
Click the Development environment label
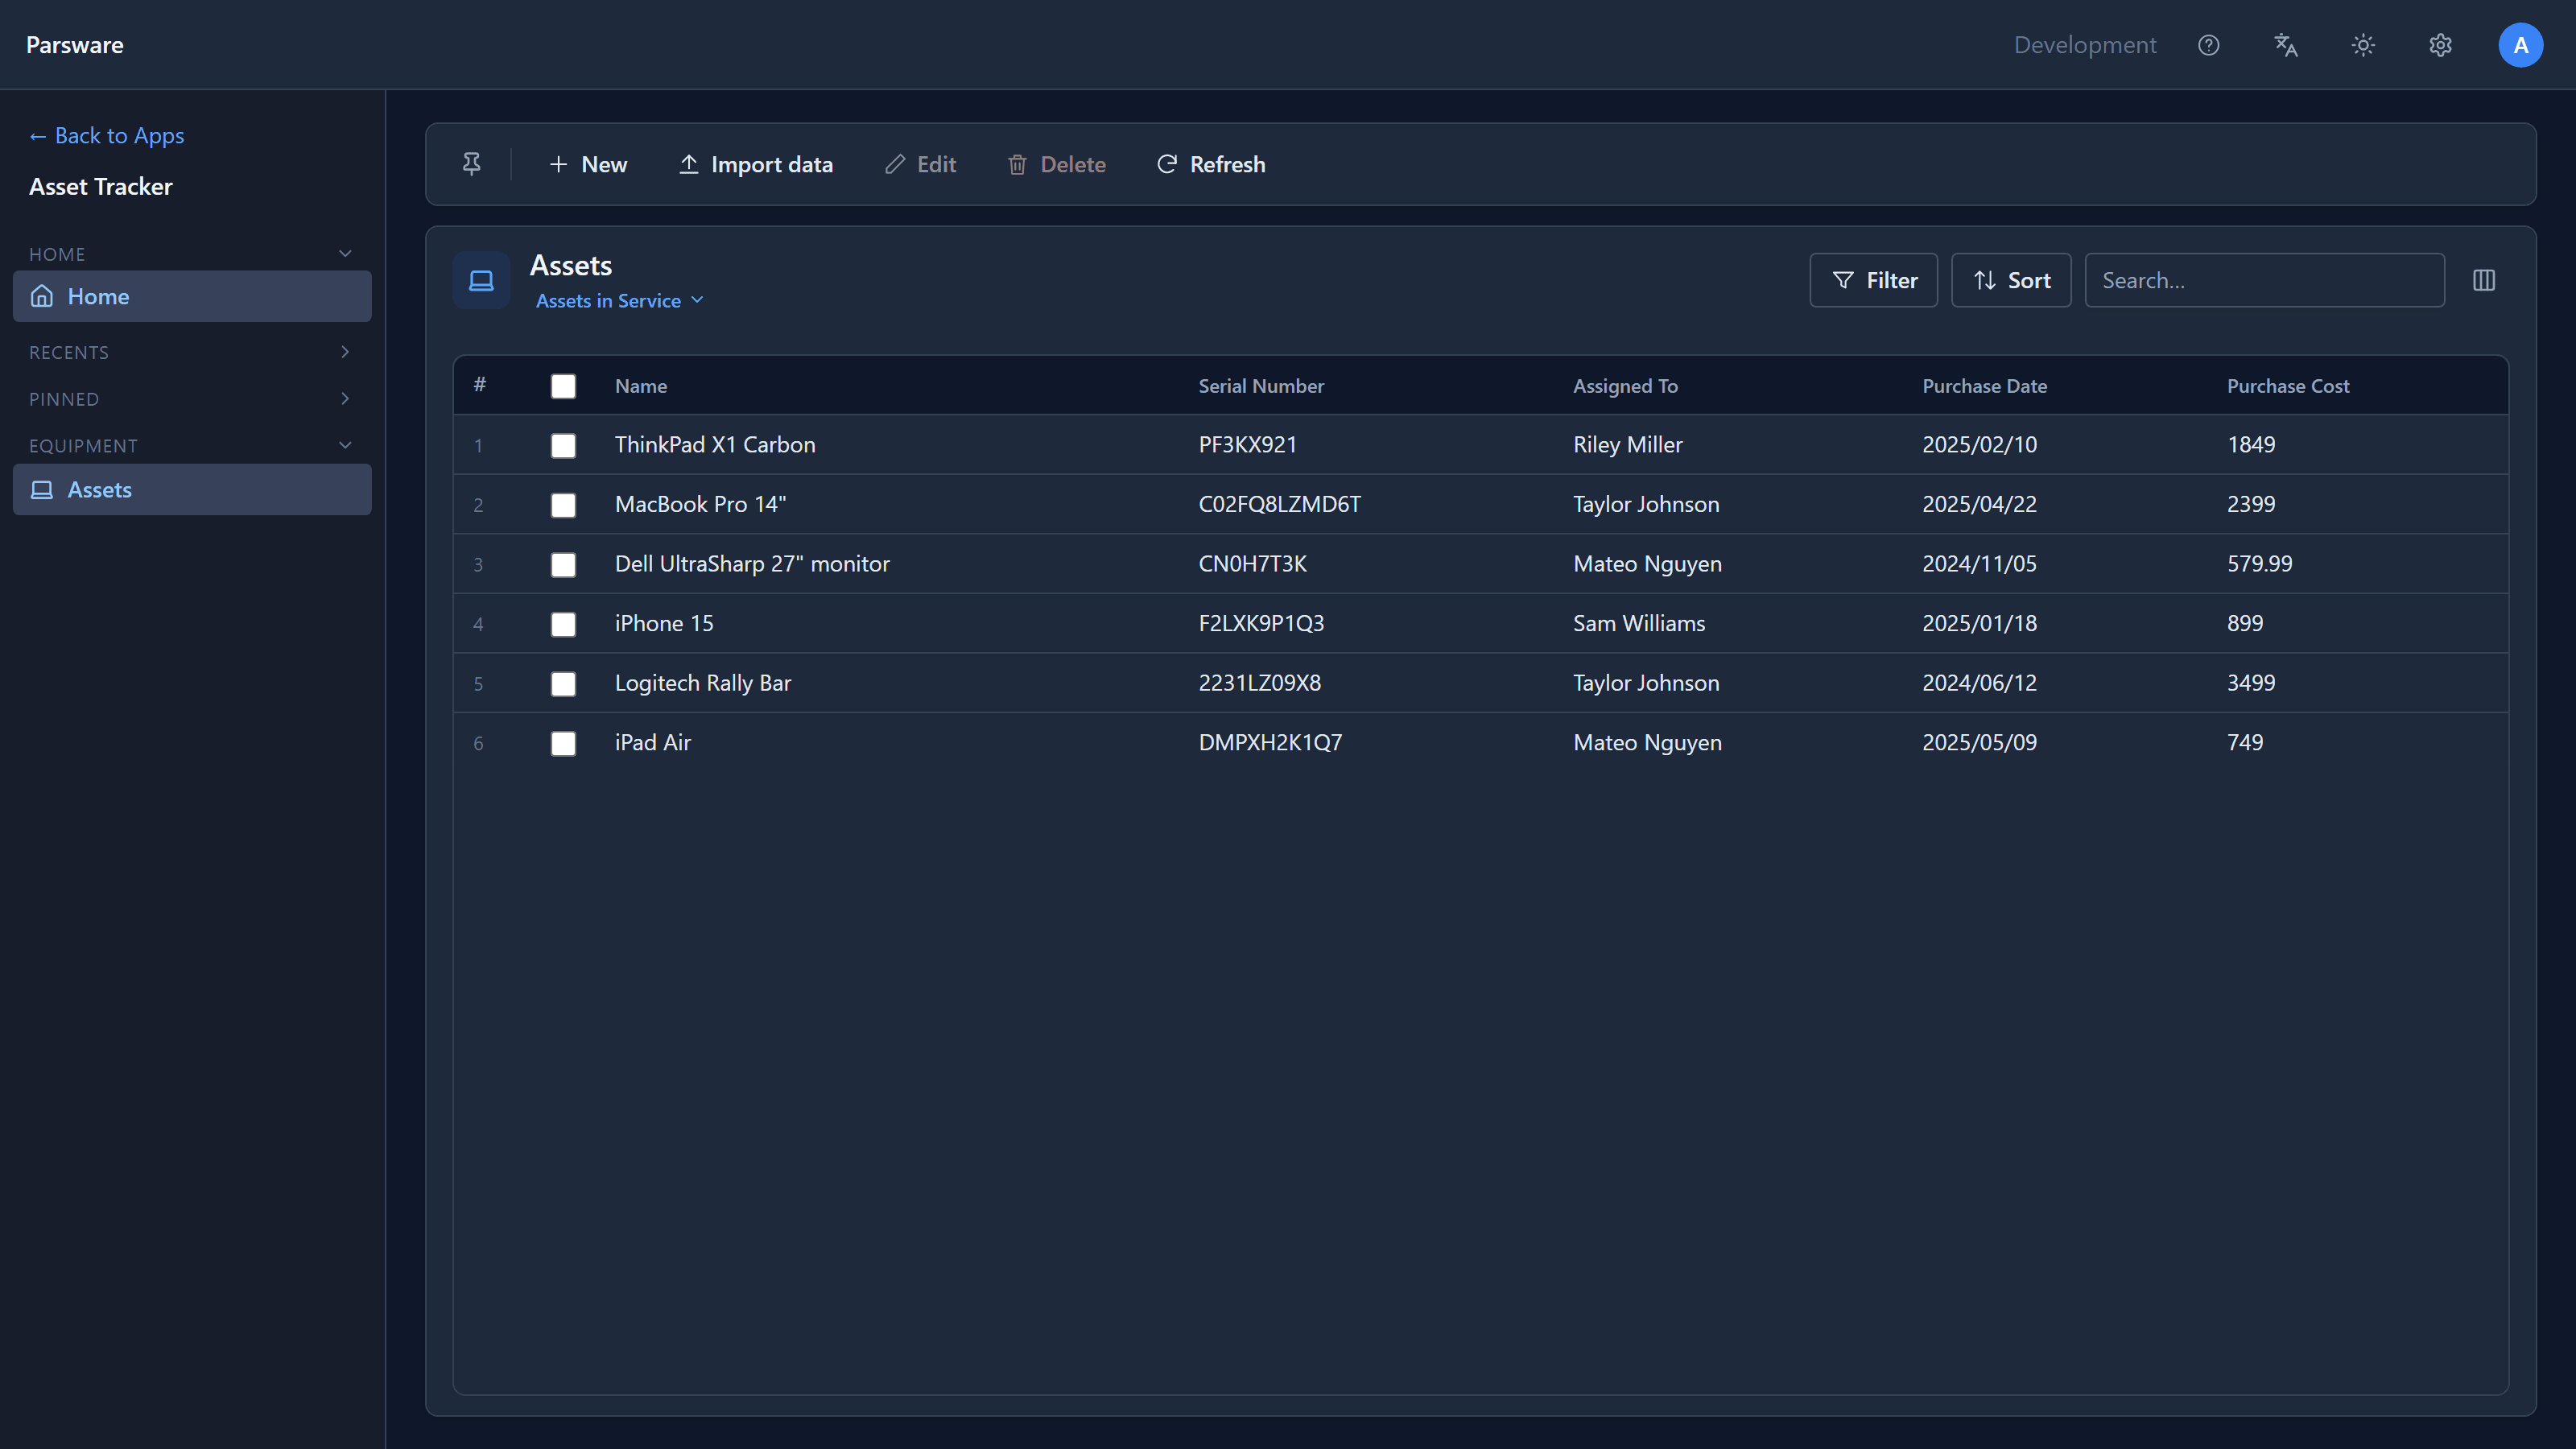pyautogui.click(x=2085, y=45)
